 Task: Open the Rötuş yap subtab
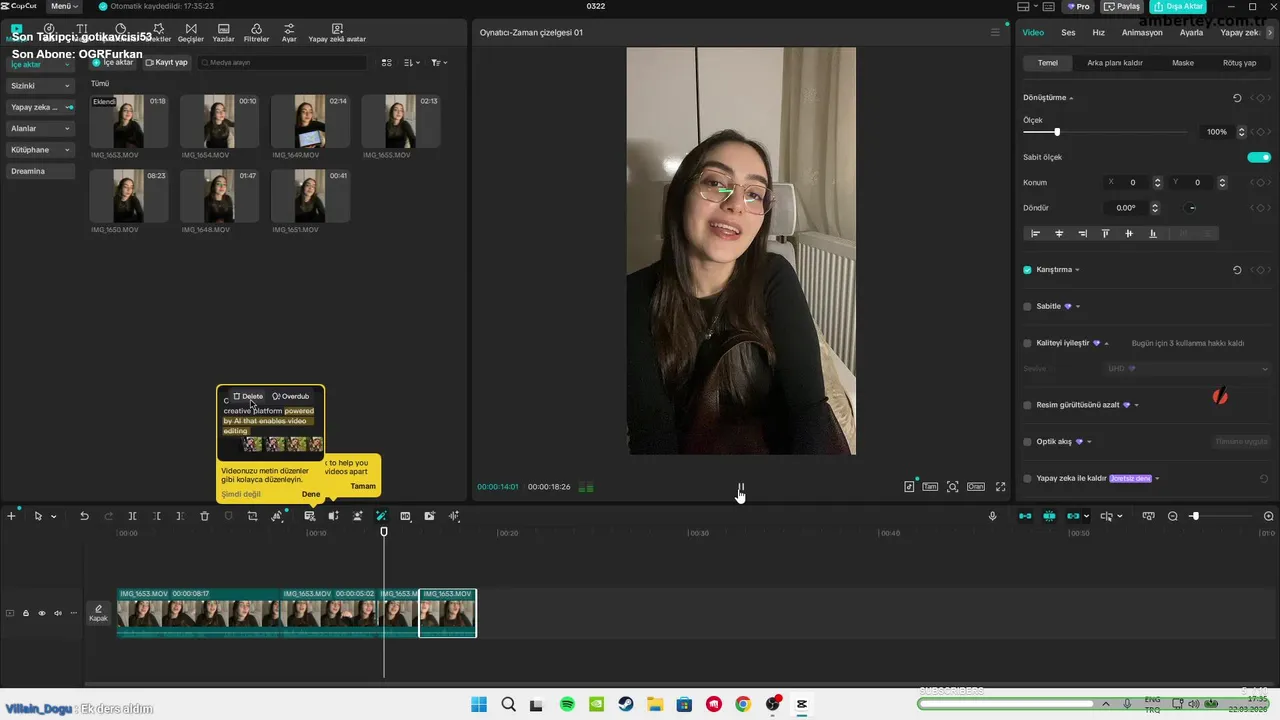[1239, 63]
